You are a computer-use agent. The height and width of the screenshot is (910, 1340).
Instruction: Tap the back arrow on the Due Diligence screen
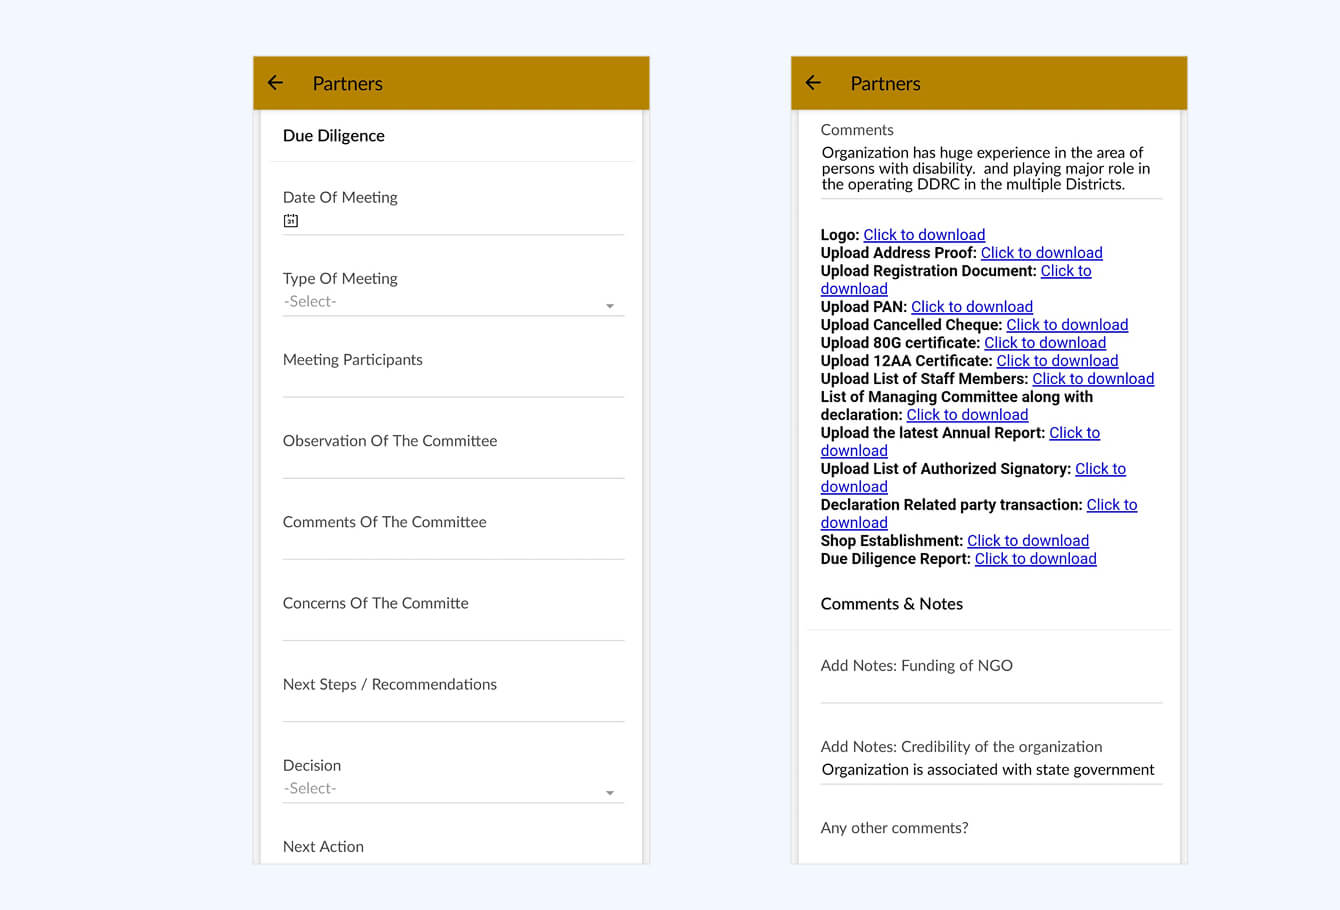pos(275,83)
